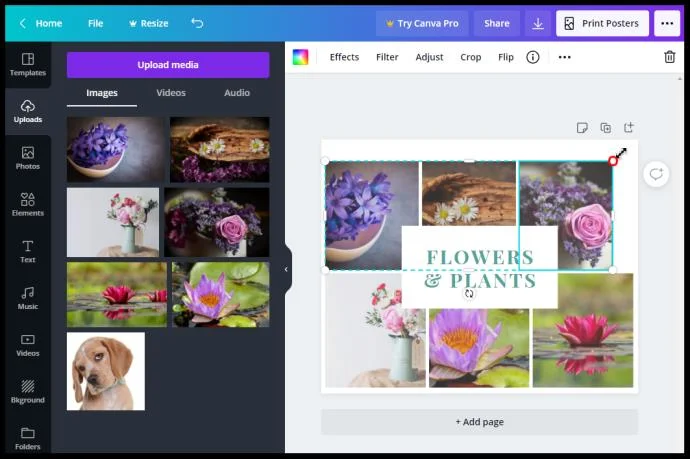Click the Print Posters button
This screenshot has width=690, height=459.
(602, 23)
